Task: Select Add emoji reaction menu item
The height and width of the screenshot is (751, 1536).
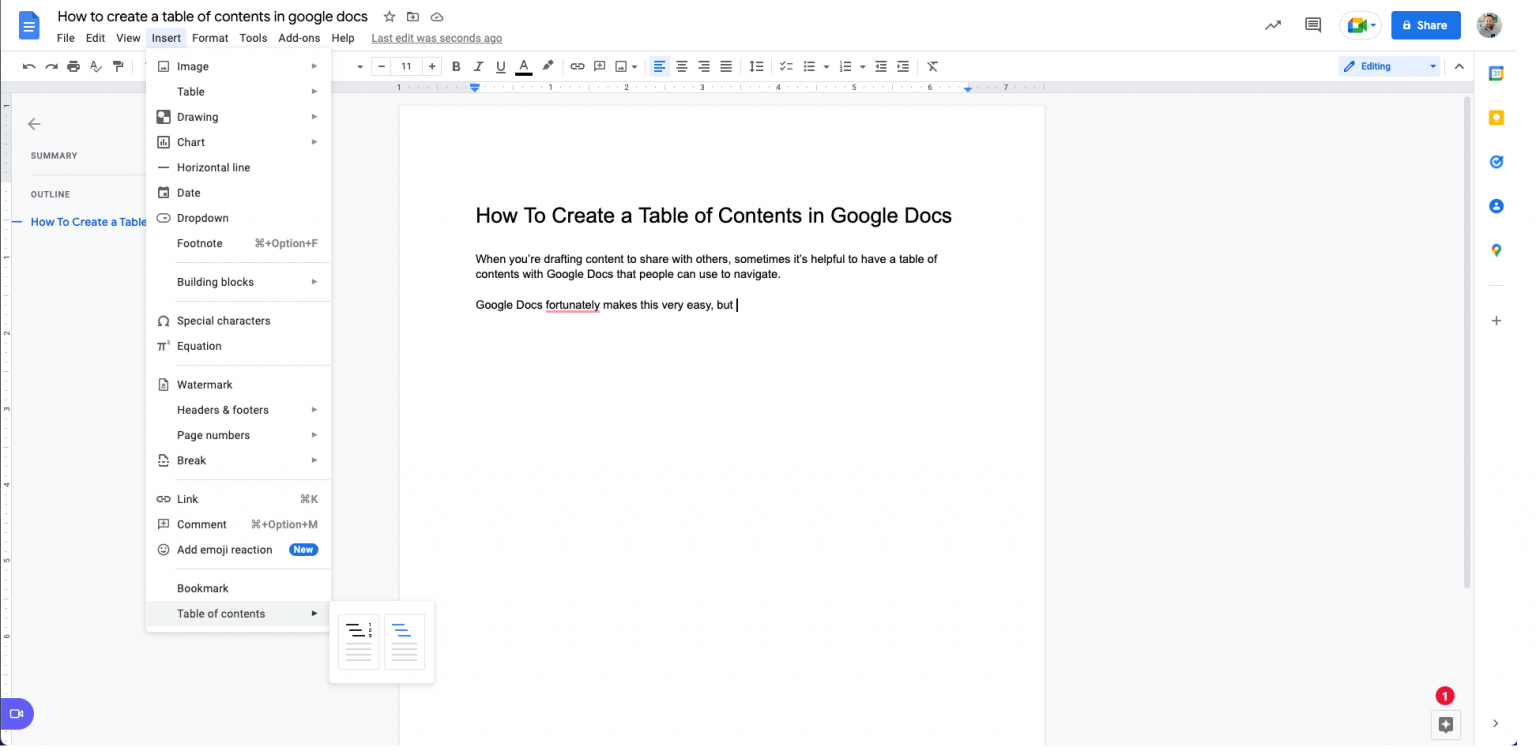Action: pyautogui.click(x=238, y=550)
